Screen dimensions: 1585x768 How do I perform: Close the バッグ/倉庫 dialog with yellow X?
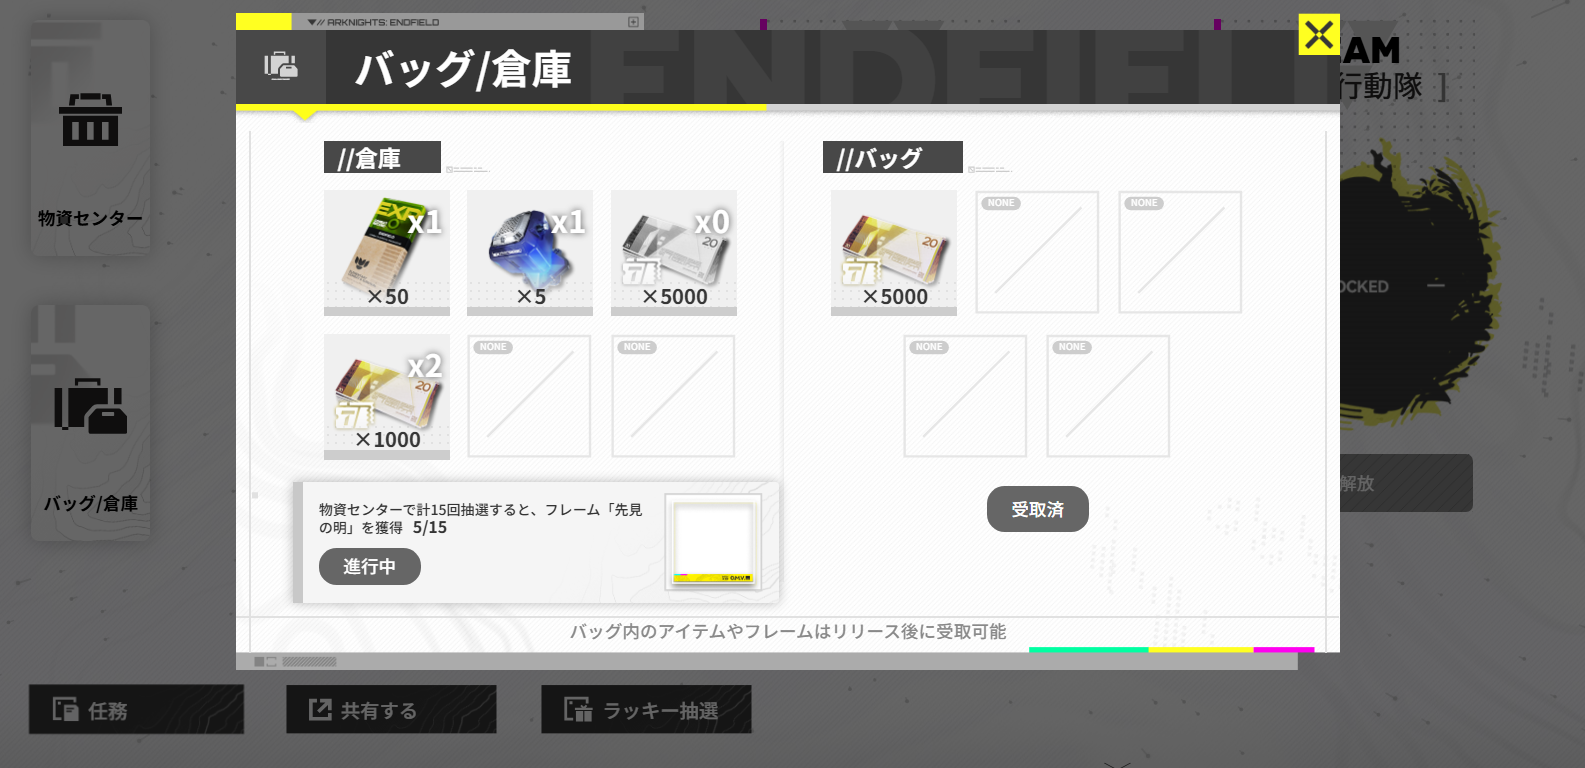coord(1319,35)
